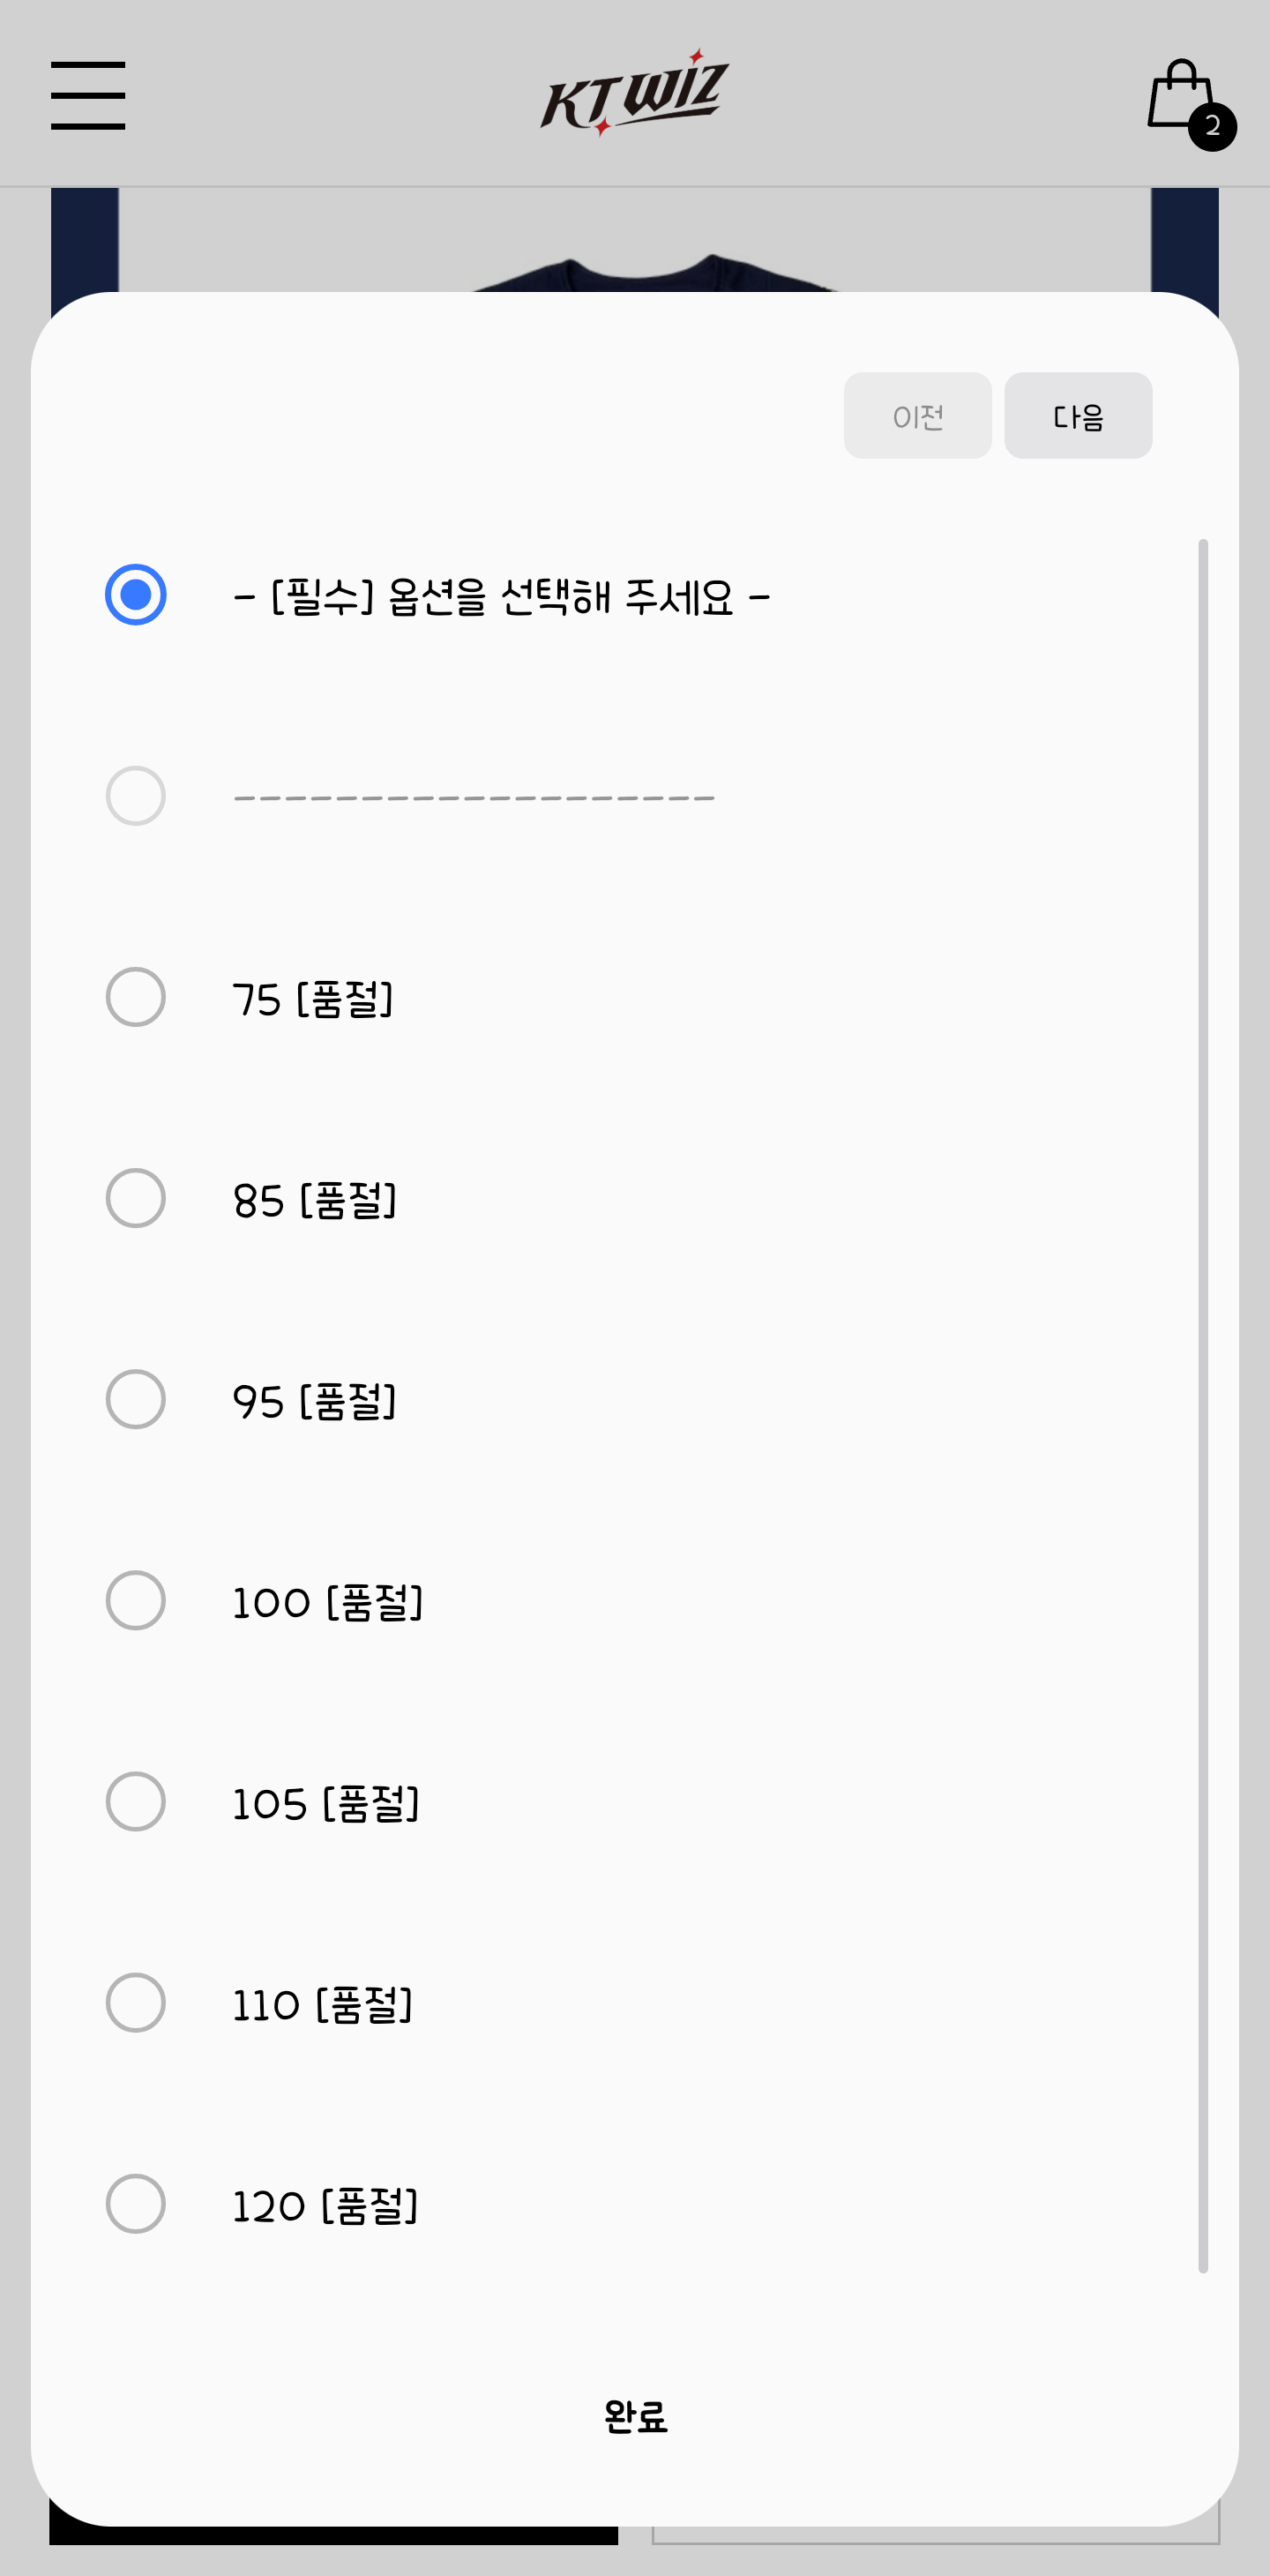Select the radio button for size 85
The image size is (1270, 2576).
[136, 1198]
